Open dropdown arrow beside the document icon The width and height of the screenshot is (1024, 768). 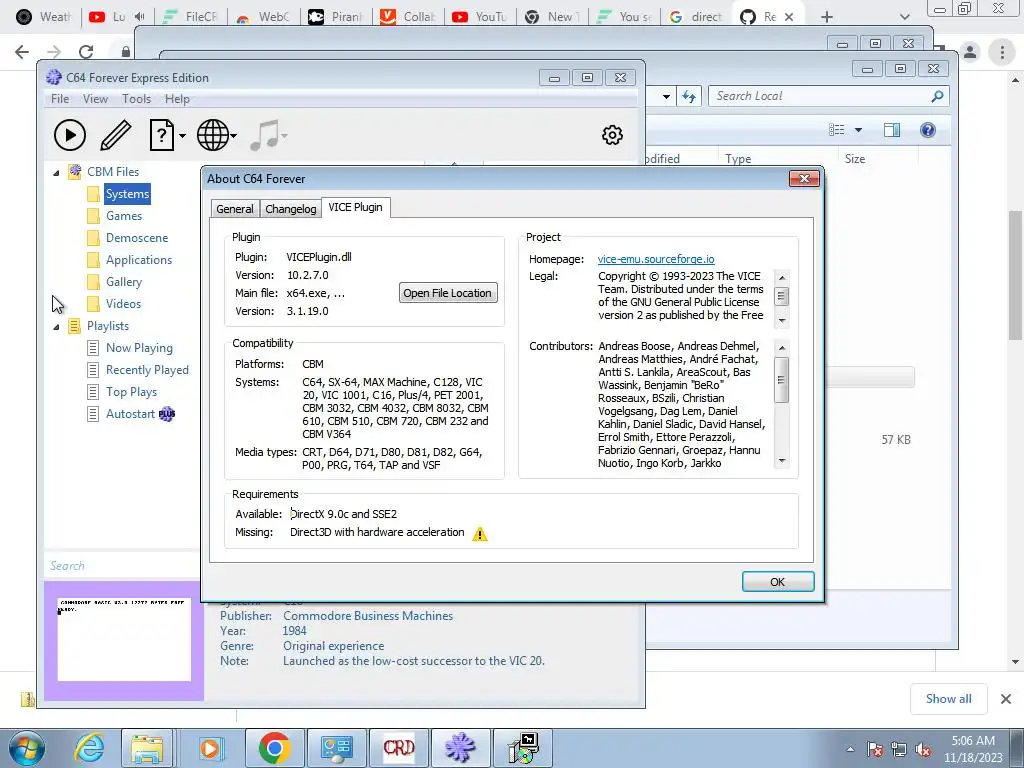(x=182, y=136)
